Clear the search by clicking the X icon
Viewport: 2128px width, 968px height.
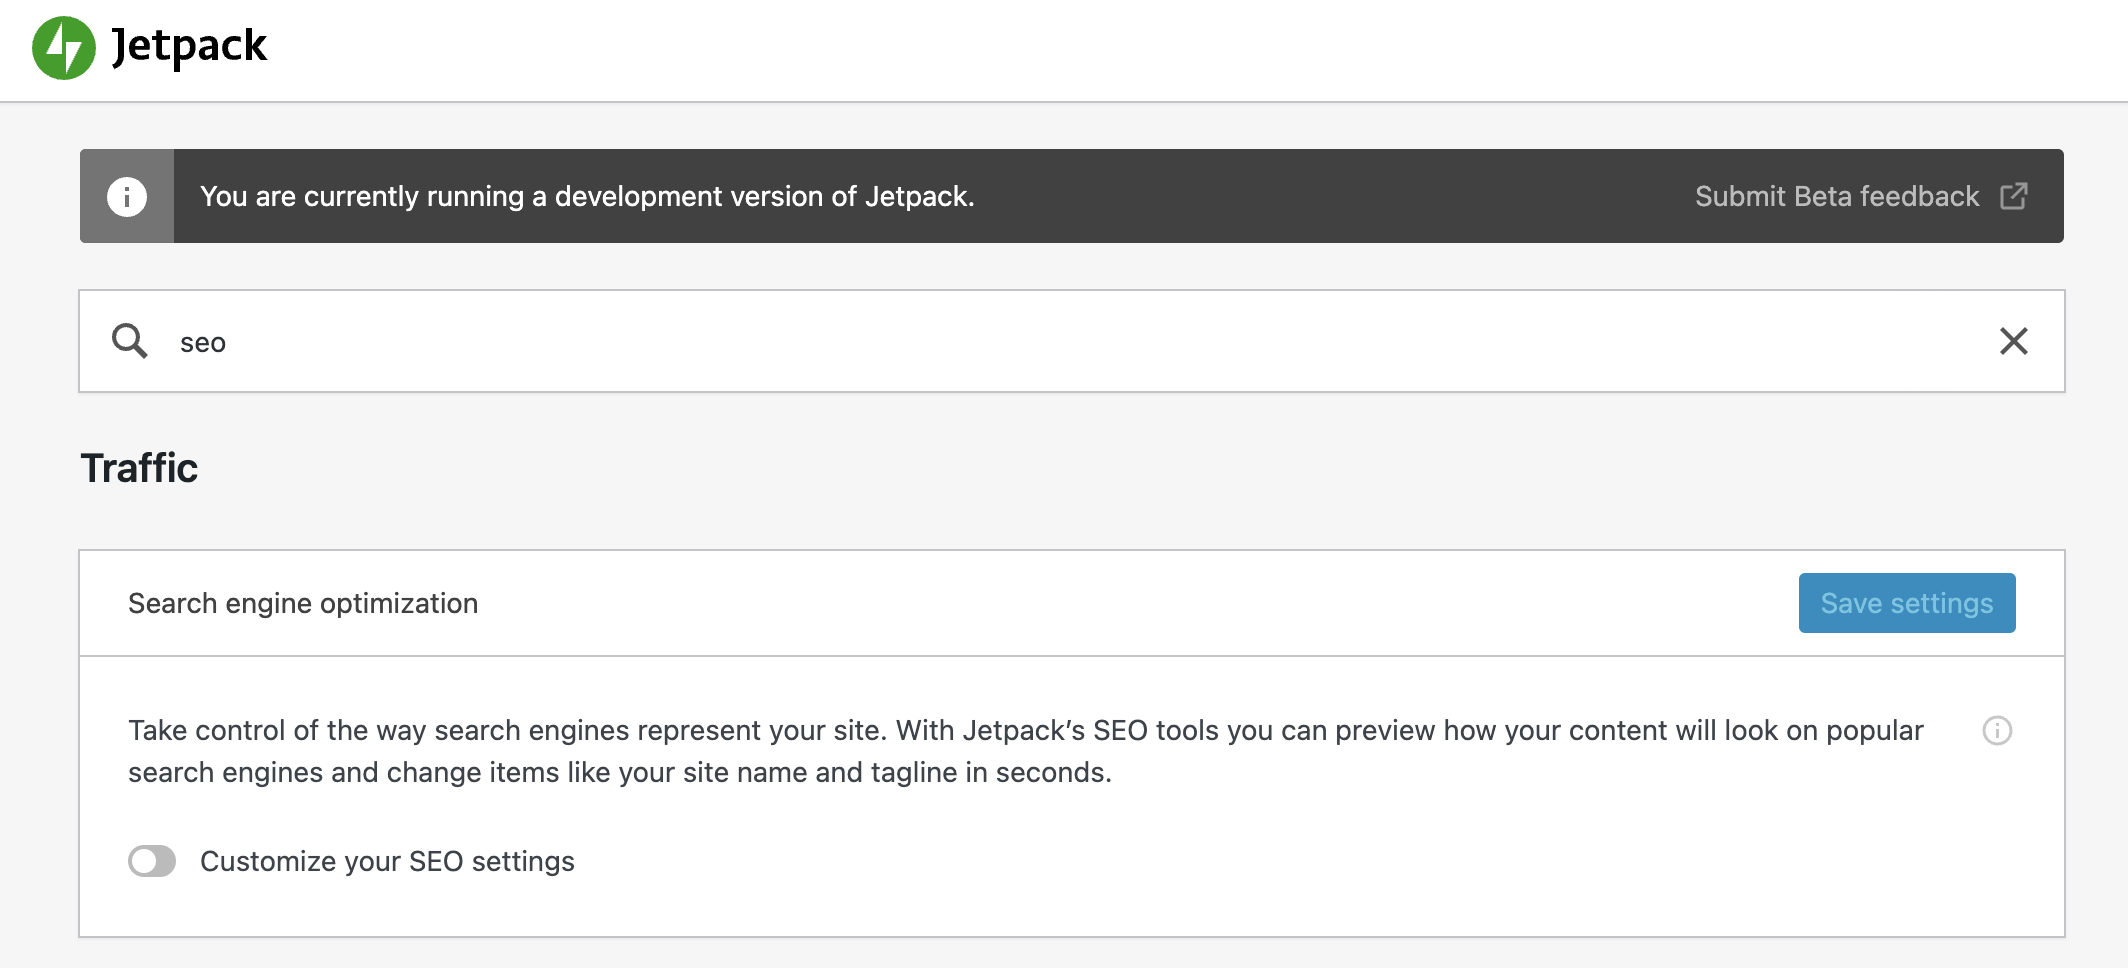coord(2014,341)
